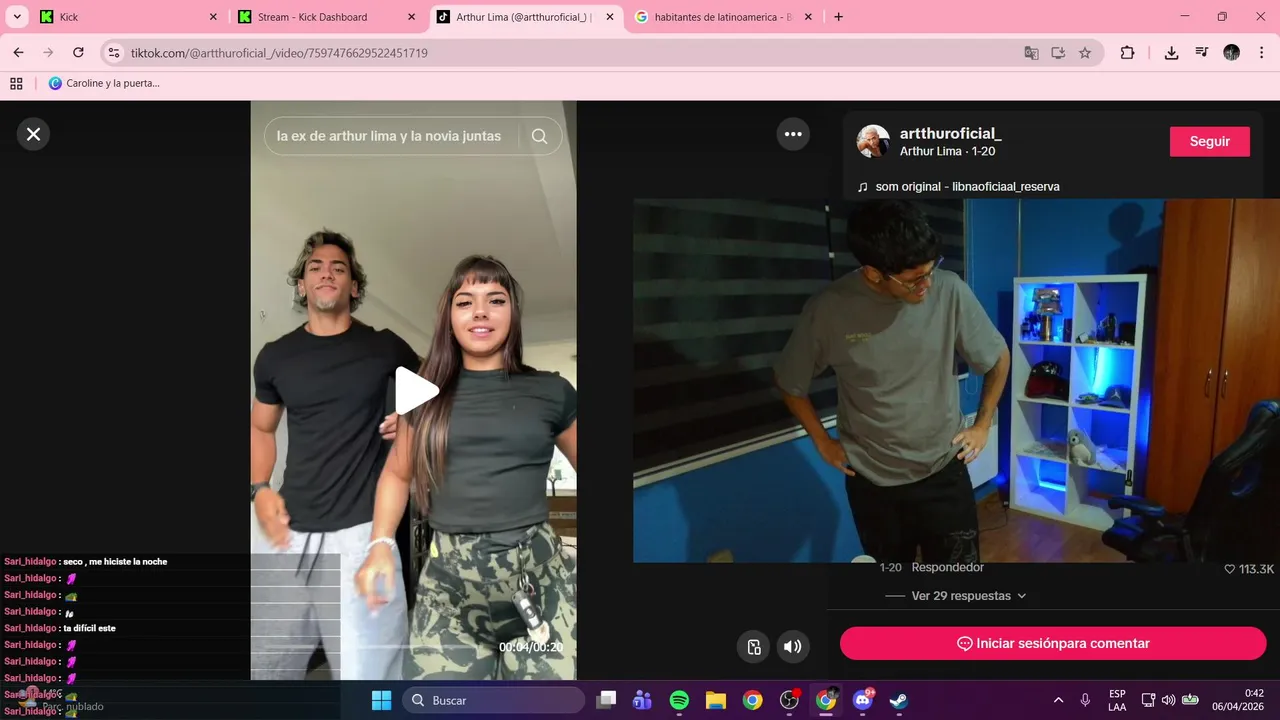
Task: Open the artthuroficial_ profile avatar
Action: point(873,141)
